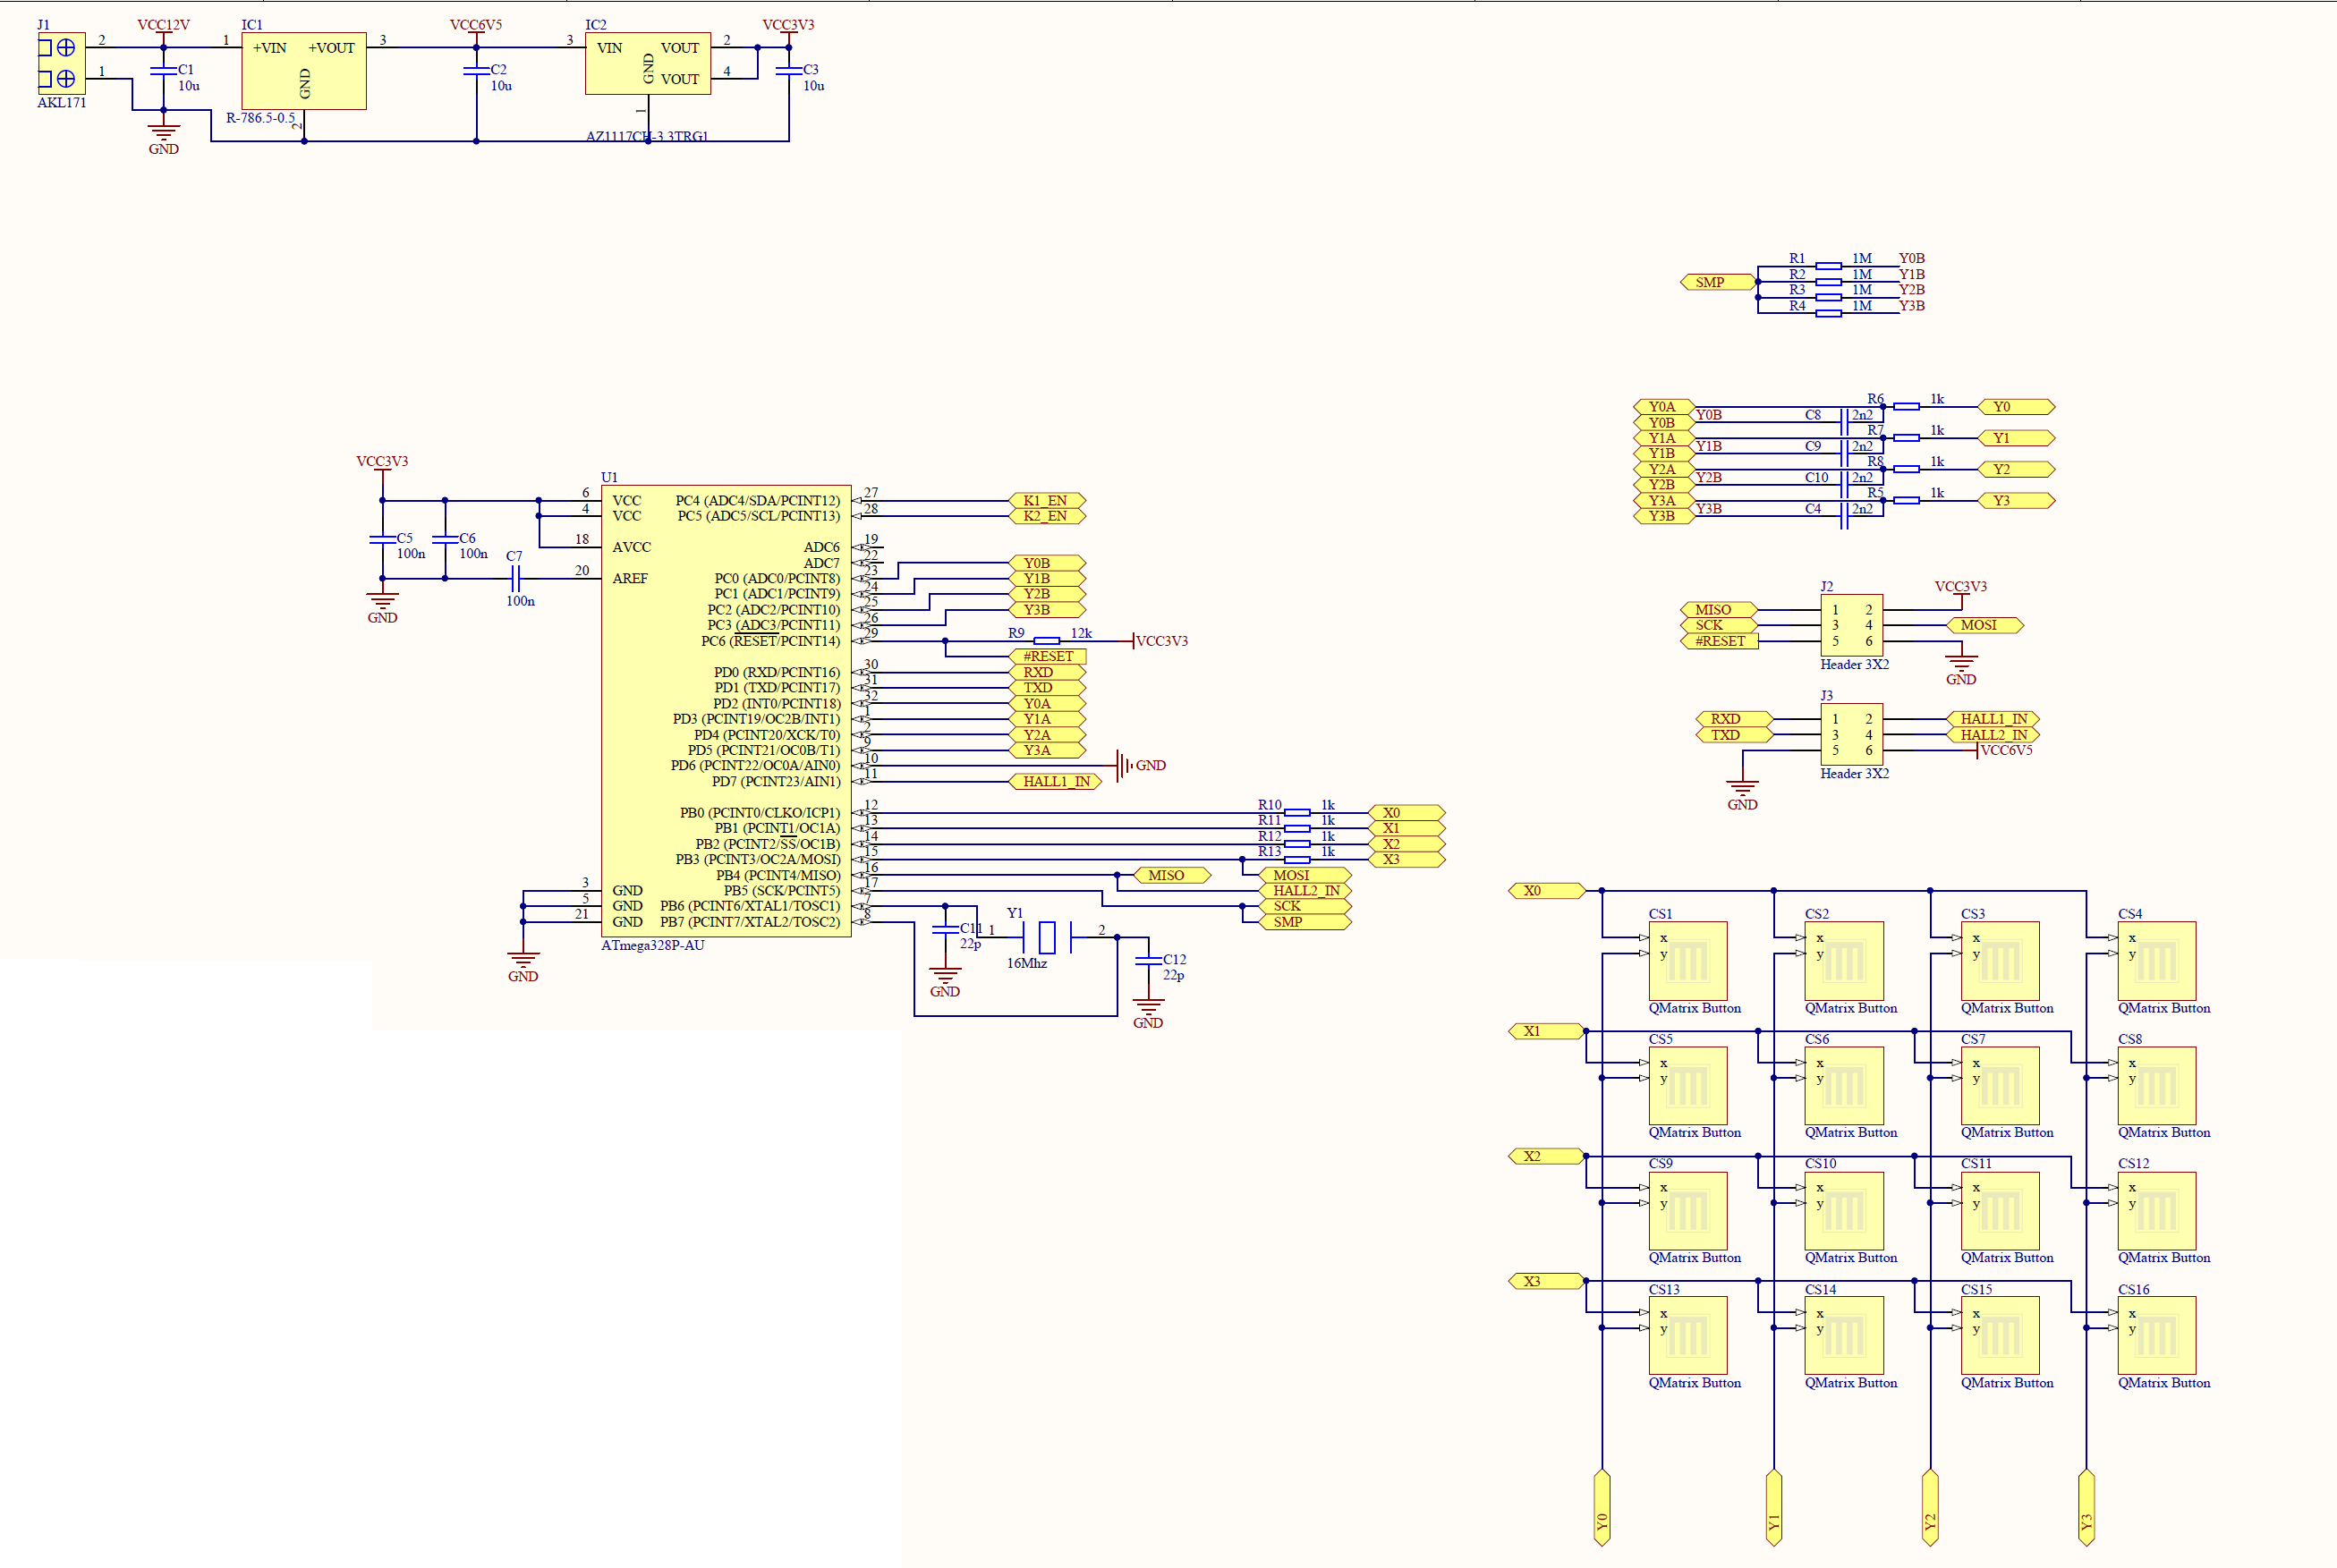Viewport: 2337px width, 1568px height.
Task: Click the SMP port beside resistors R1-R4
Action: pyautogui.click(x=1715, y=282)
